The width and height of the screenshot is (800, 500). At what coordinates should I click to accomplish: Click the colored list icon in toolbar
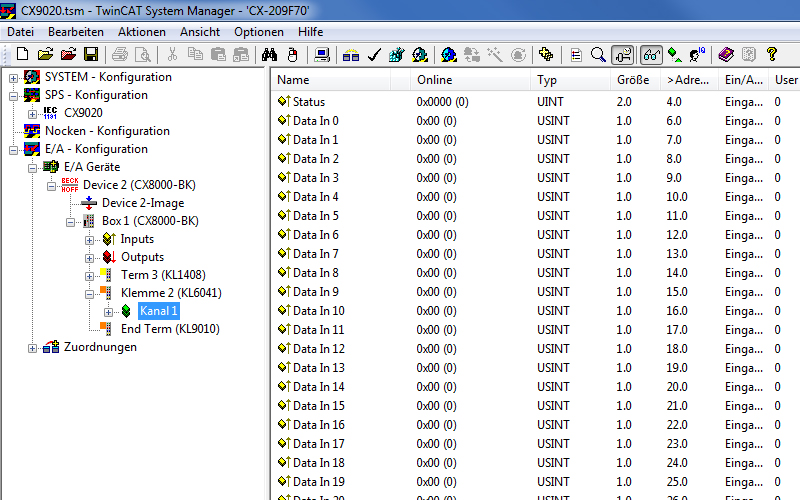coord(576,54)
